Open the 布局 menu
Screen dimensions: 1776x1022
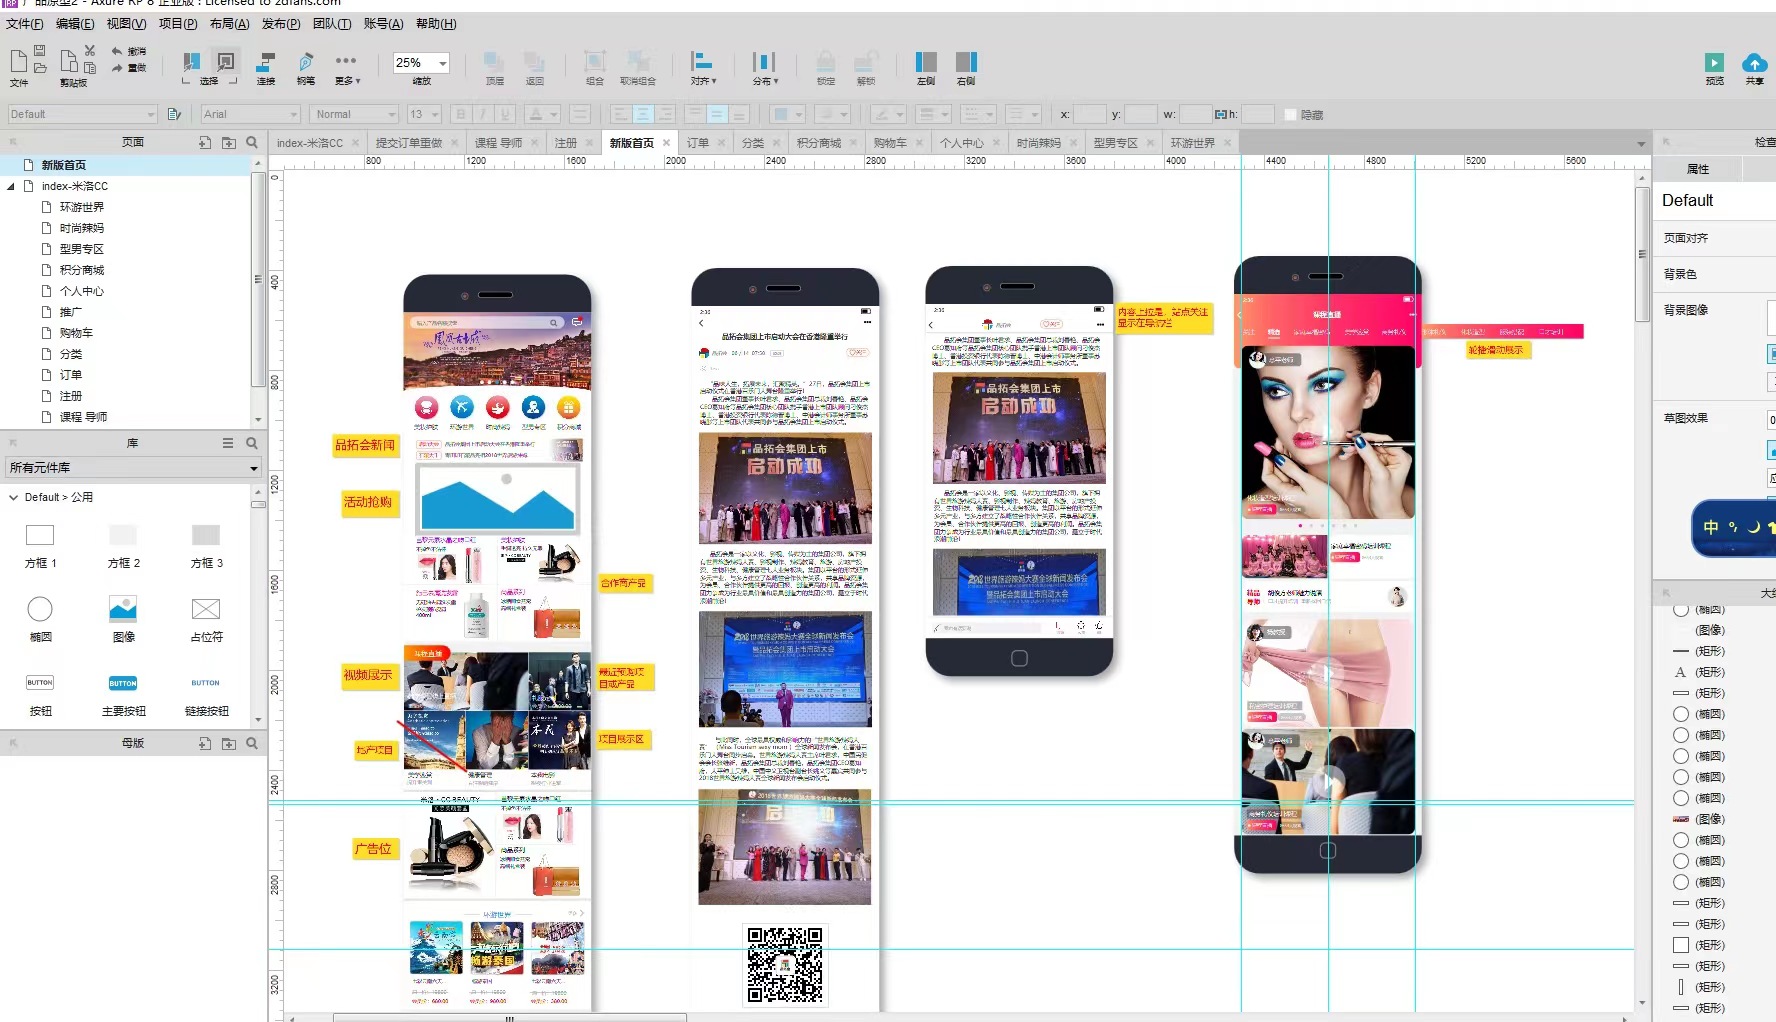click(229, 24)
